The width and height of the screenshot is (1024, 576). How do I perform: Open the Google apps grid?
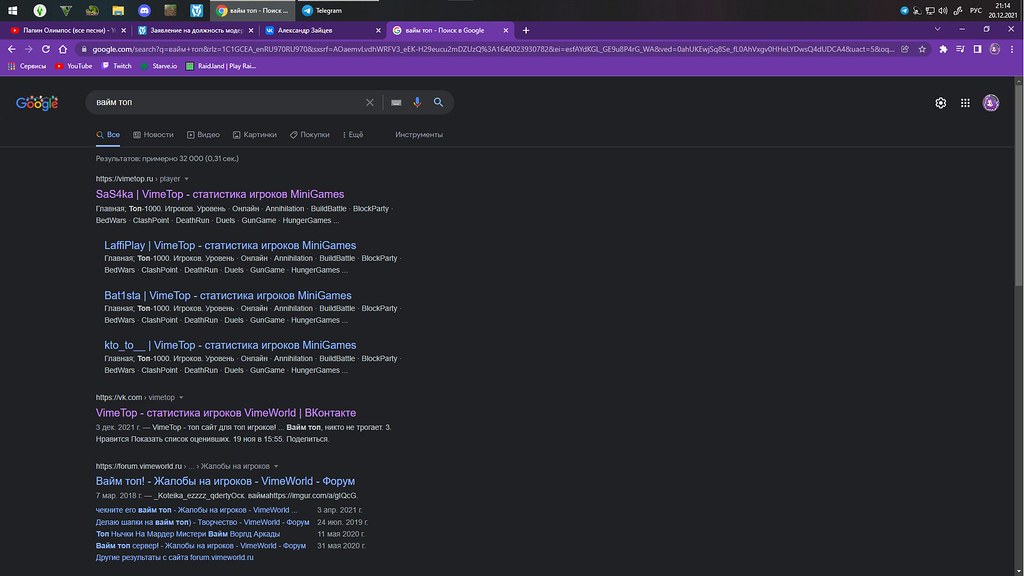[x=965, y=103]
